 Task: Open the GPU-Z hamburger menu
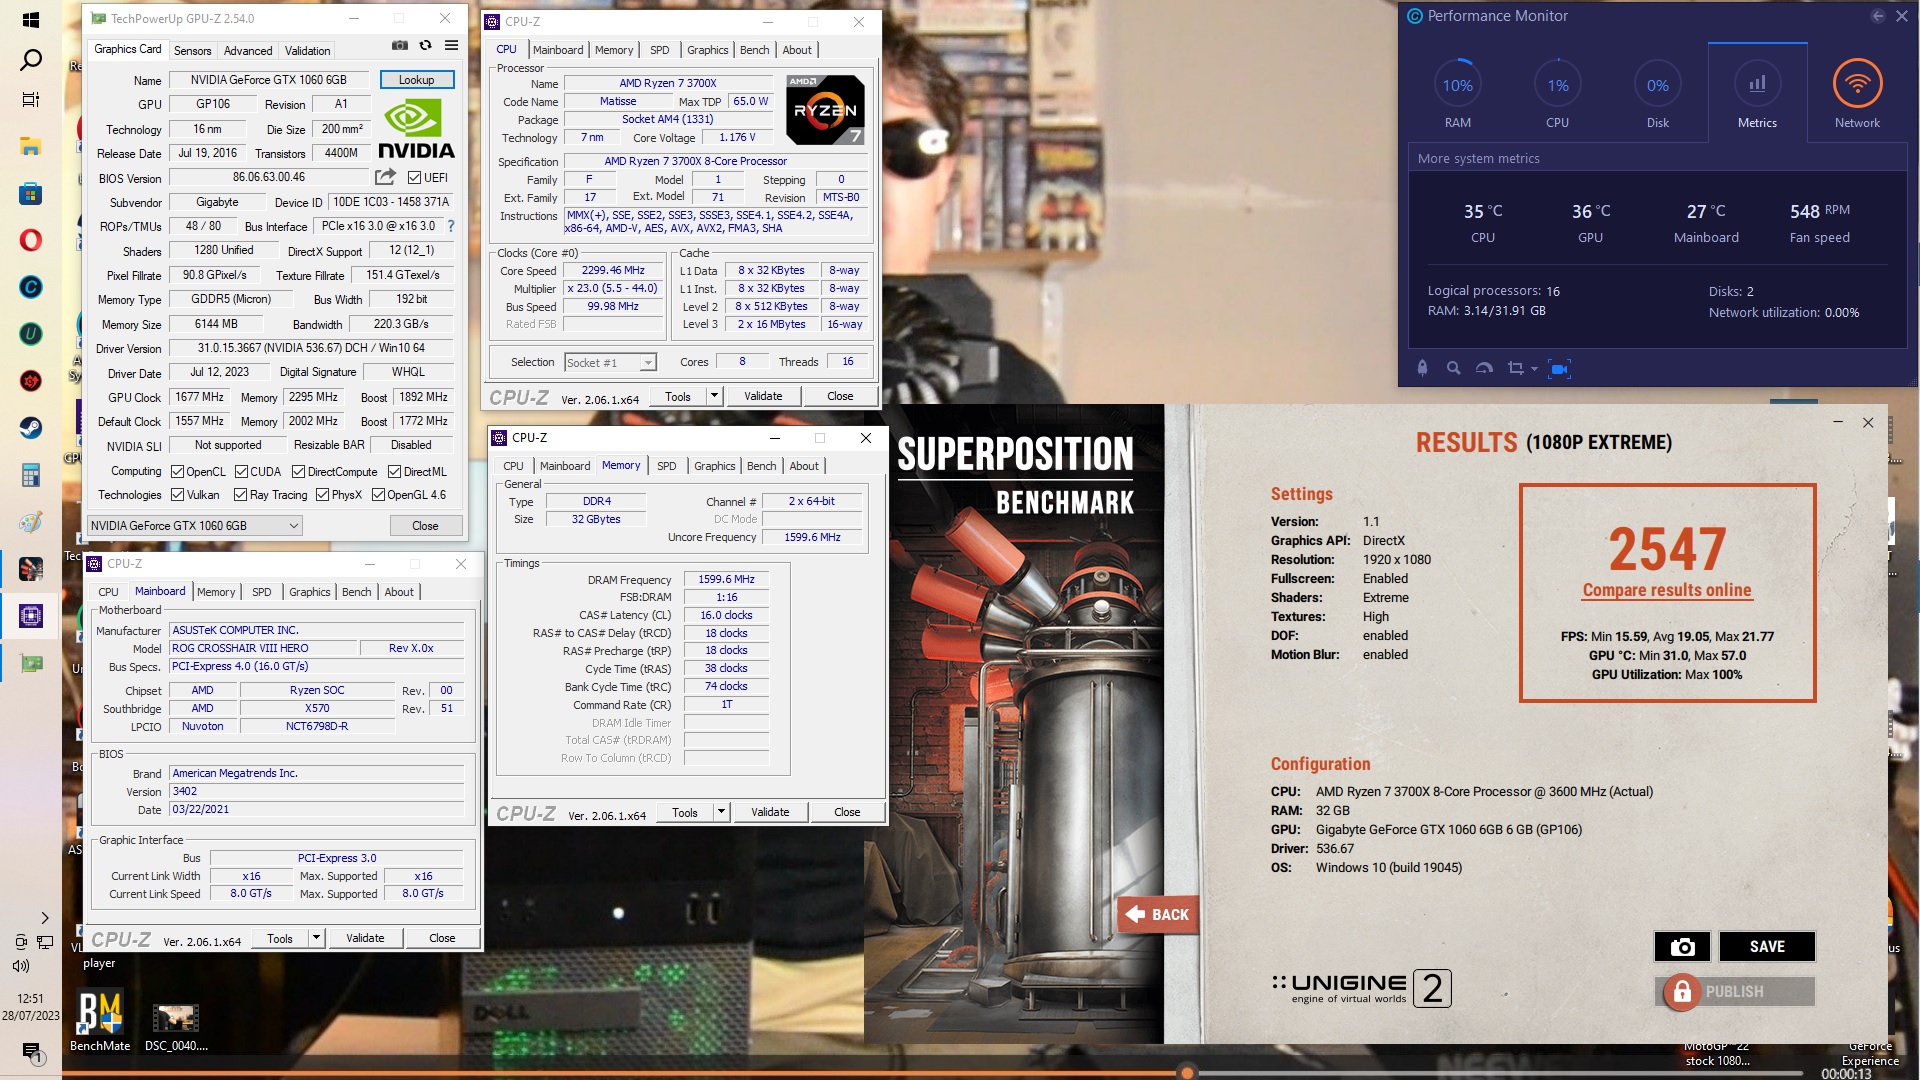[451, 45]
